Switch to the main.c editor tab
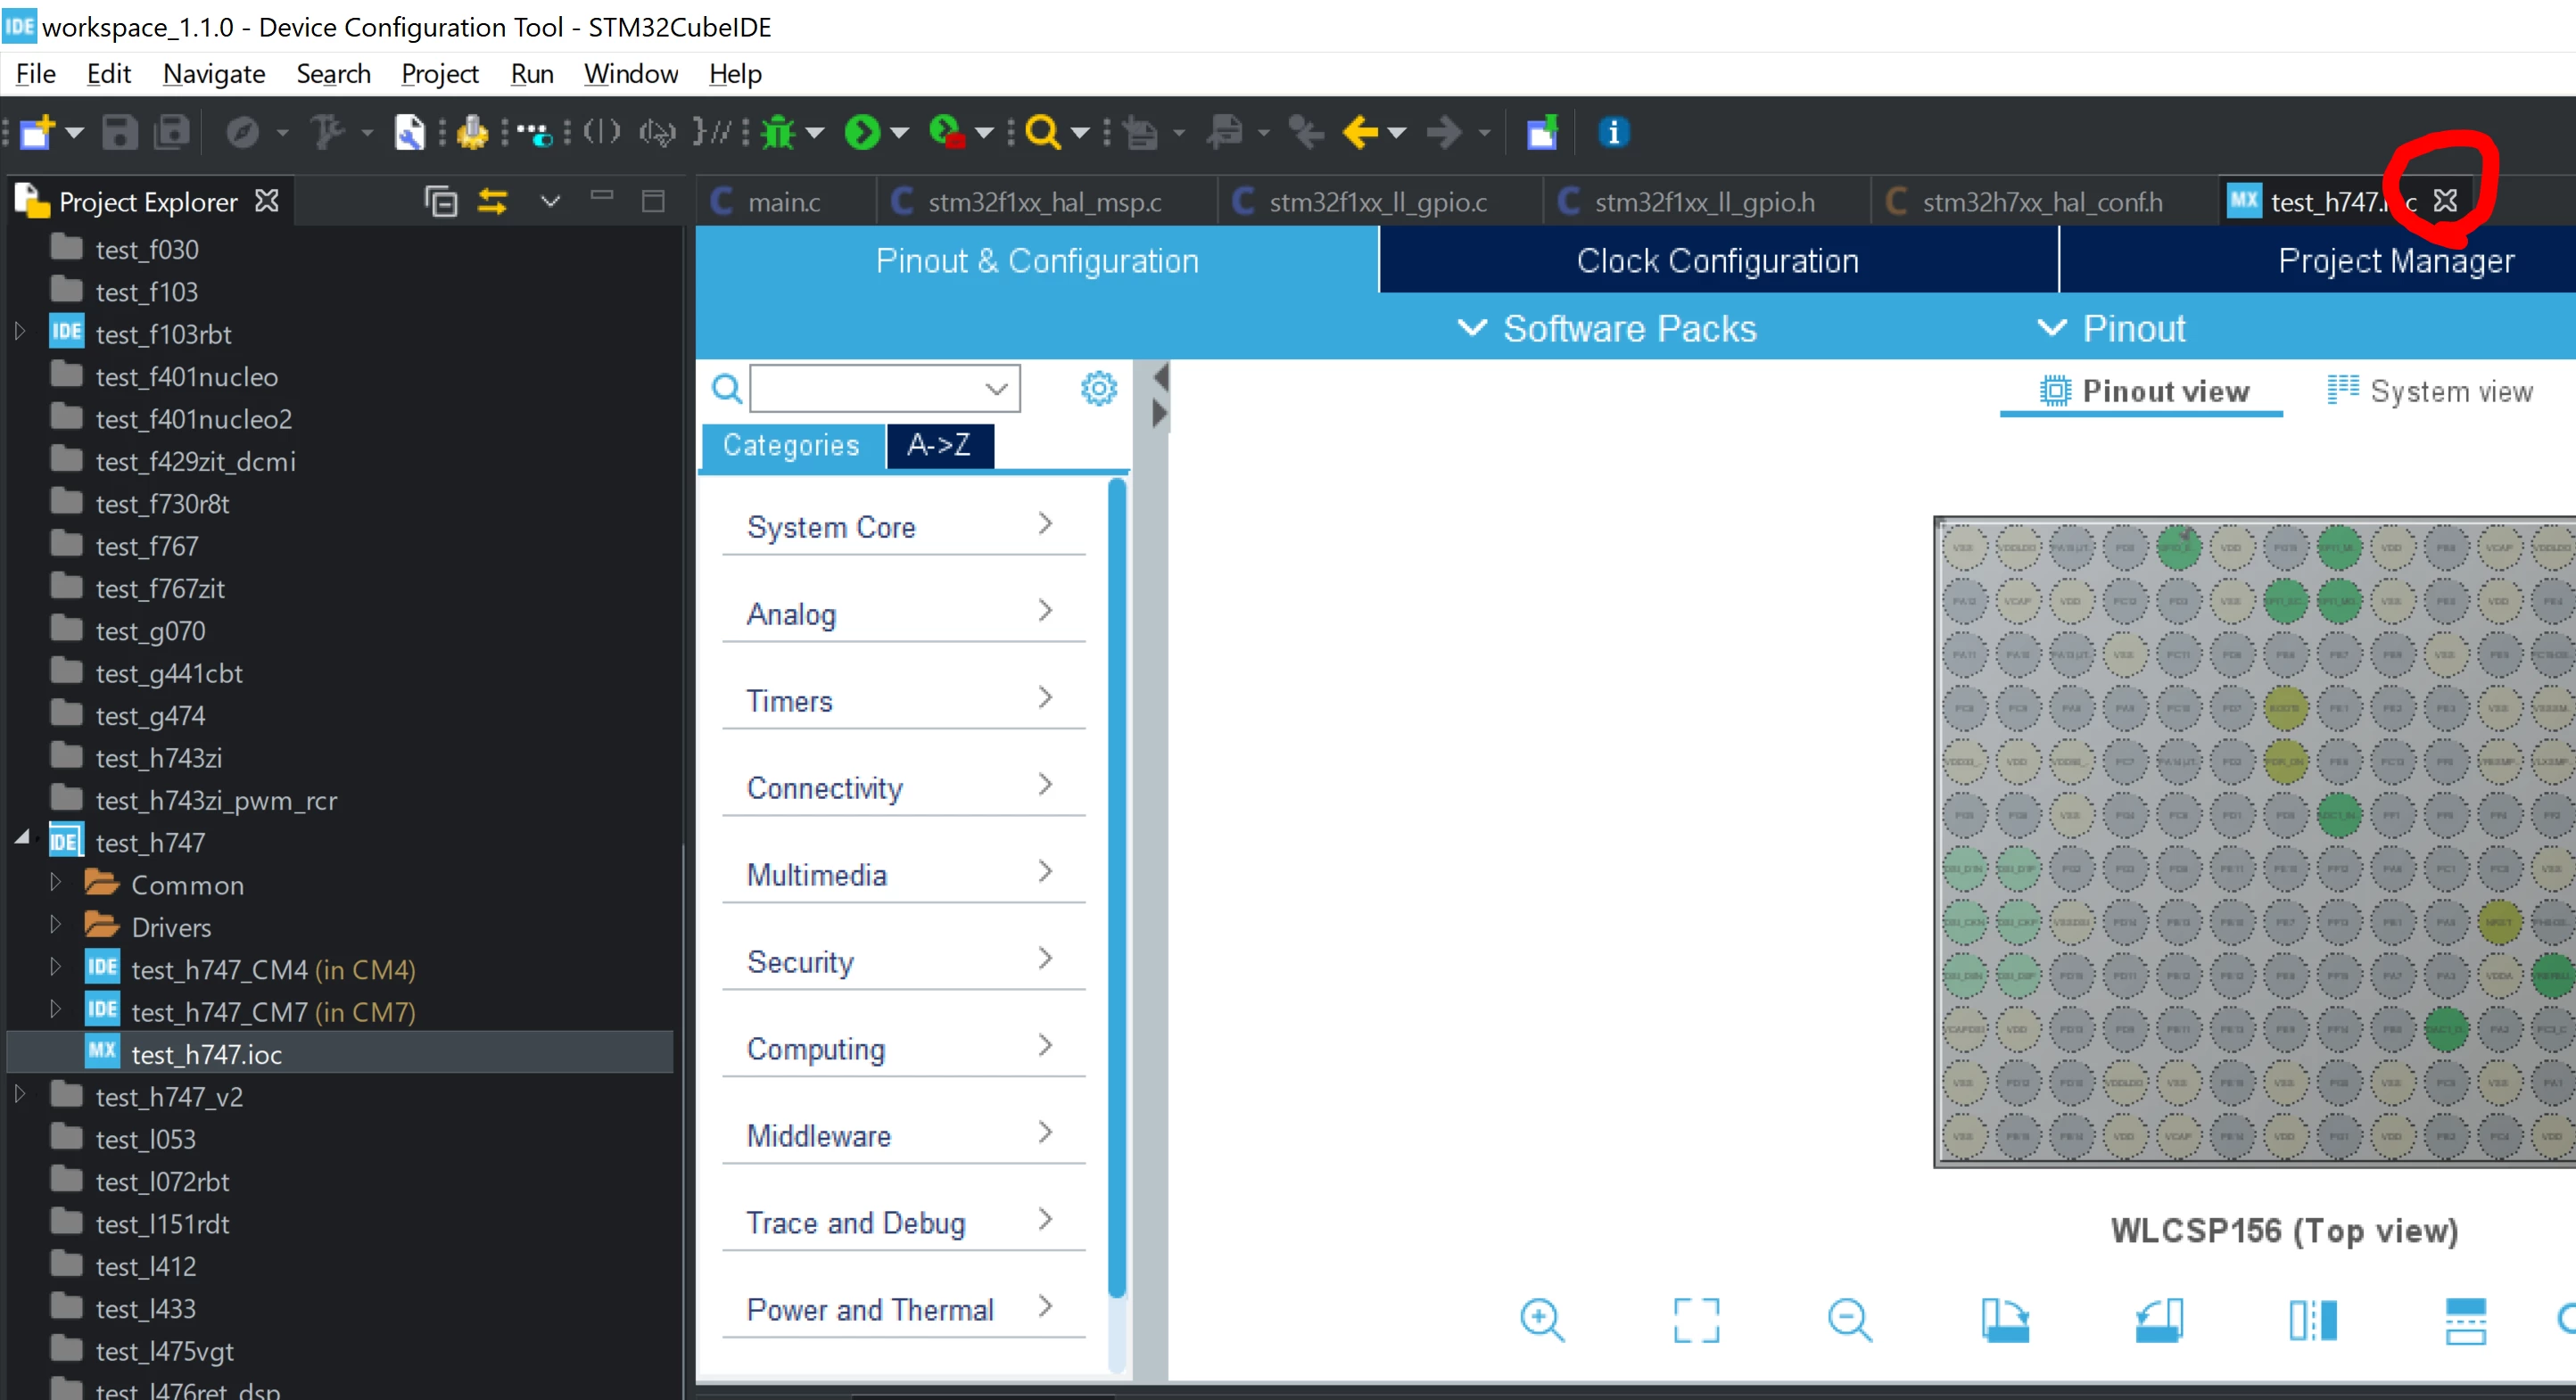This screenshot has width=2576, height=1400. (x=783, y=202)
